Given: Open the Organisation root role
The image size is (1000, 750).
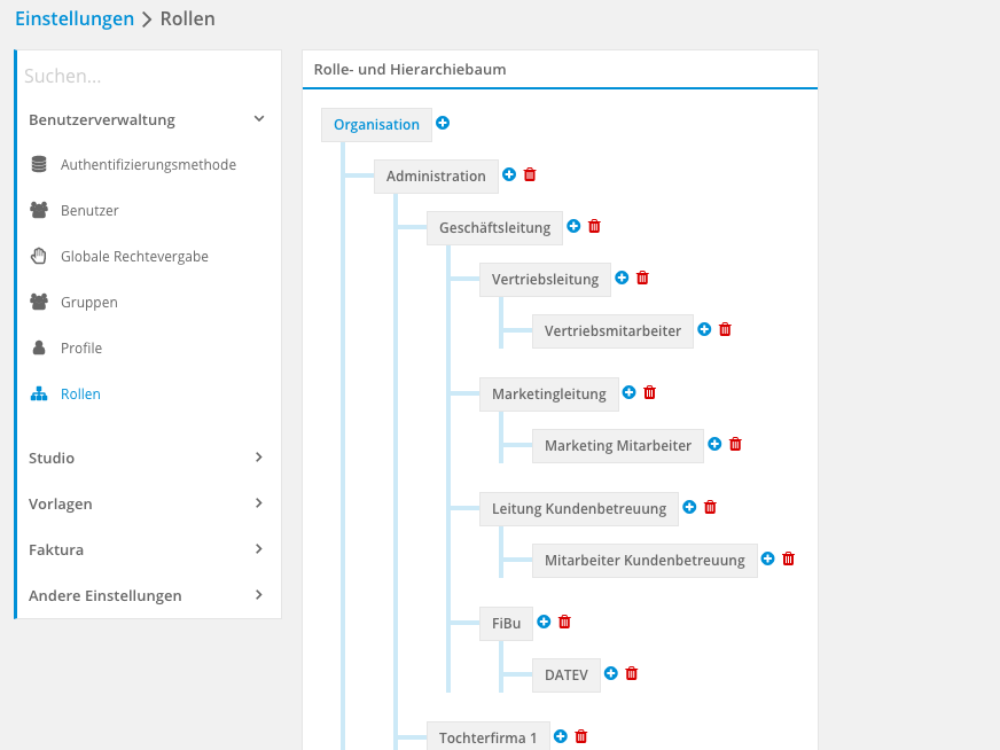Looking at the screenshot, I should coord(376,125).
